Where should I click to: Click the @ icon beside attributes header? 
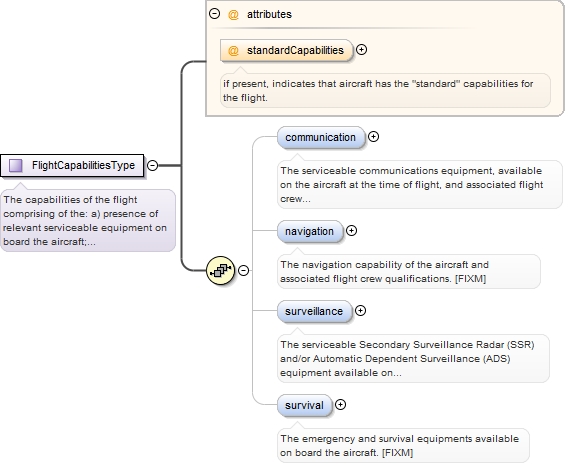pos(233,15)
